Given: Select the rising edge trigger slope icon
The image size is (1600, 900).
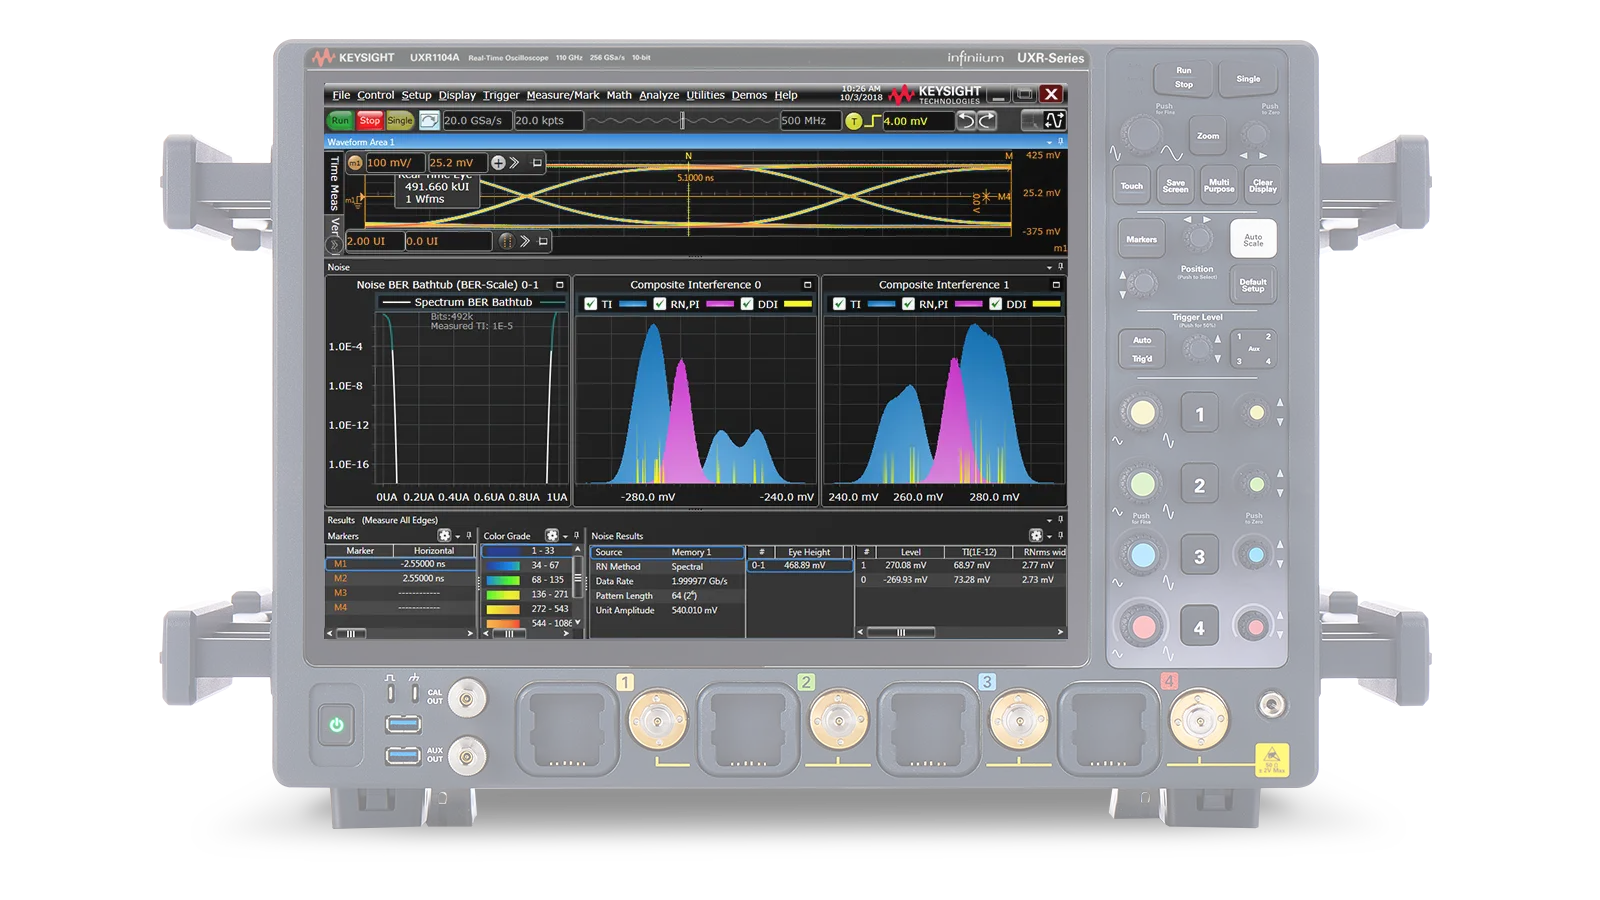Looking at the screenshot, I should point(872,121).
